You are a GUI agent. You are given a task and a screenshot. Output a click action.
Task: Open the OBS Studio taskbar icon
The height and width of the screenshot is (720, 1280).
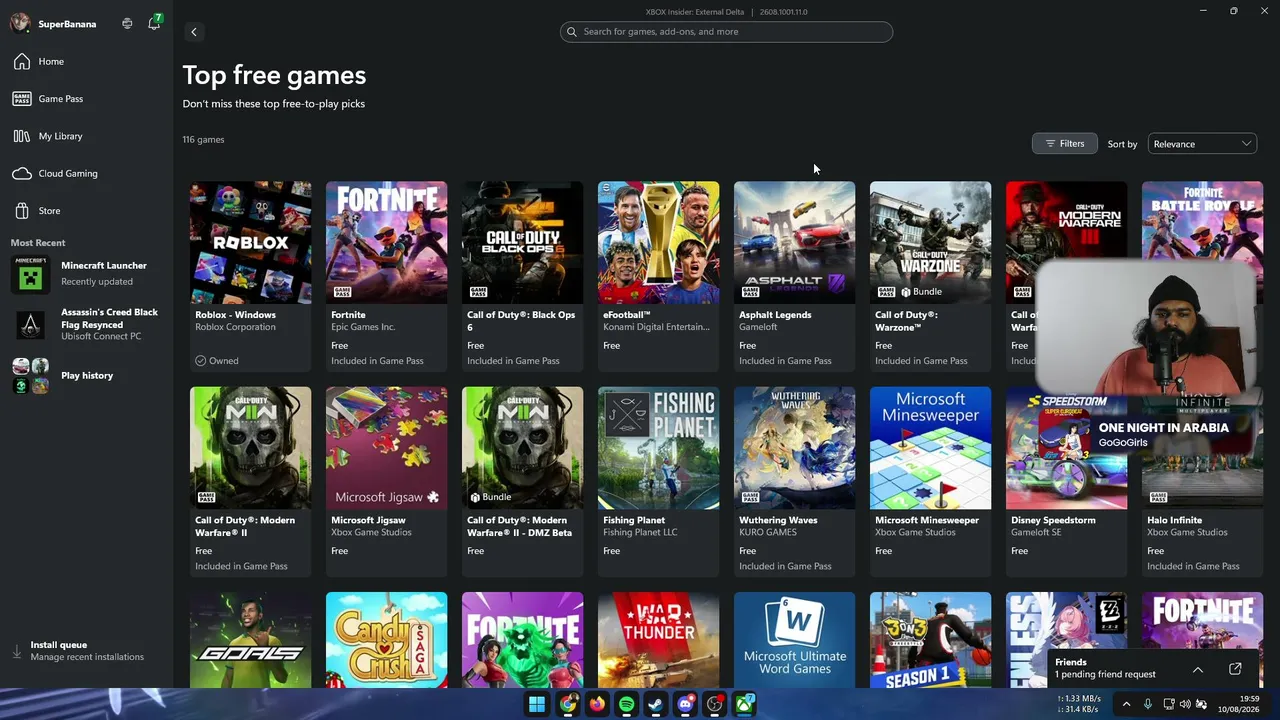tap(715, 704)
